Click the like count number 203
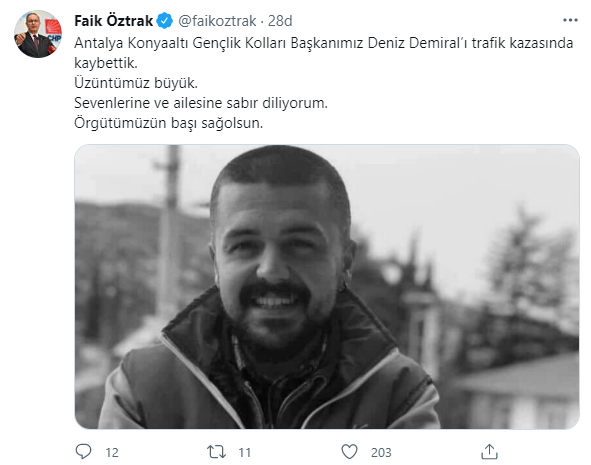 click(381, 452)
